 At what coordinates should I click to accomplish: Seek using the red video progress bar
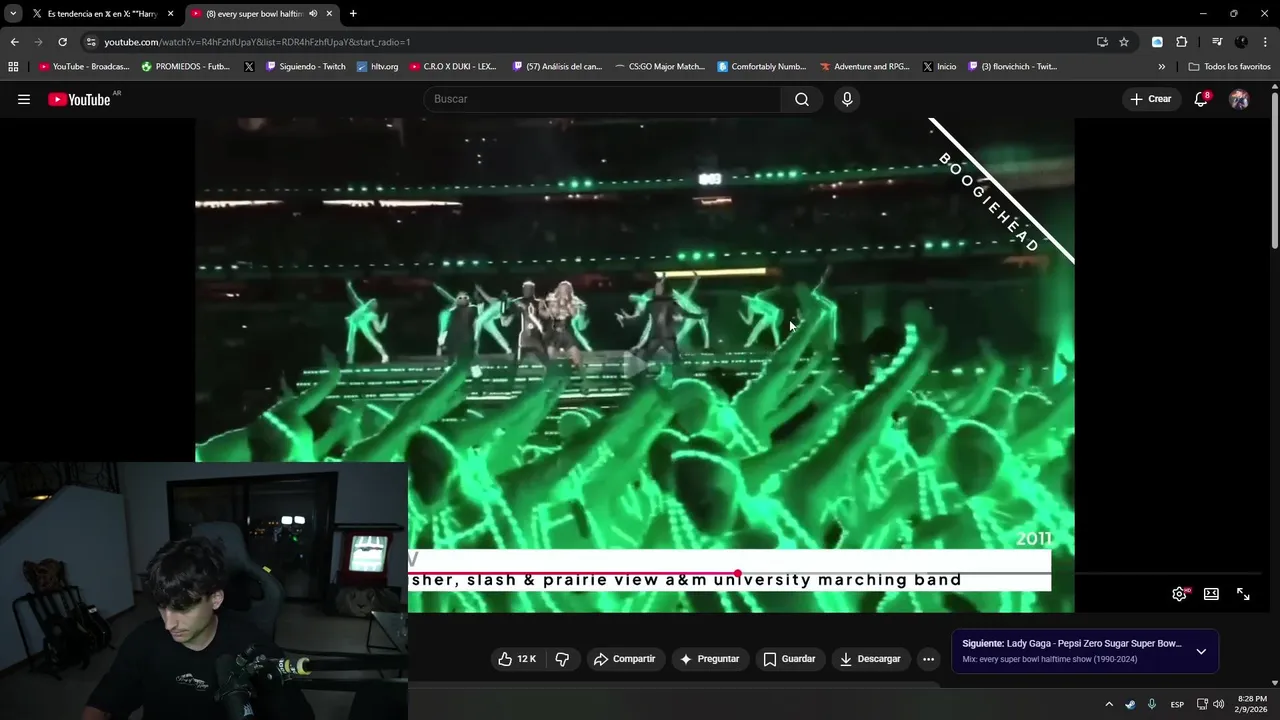573,573
